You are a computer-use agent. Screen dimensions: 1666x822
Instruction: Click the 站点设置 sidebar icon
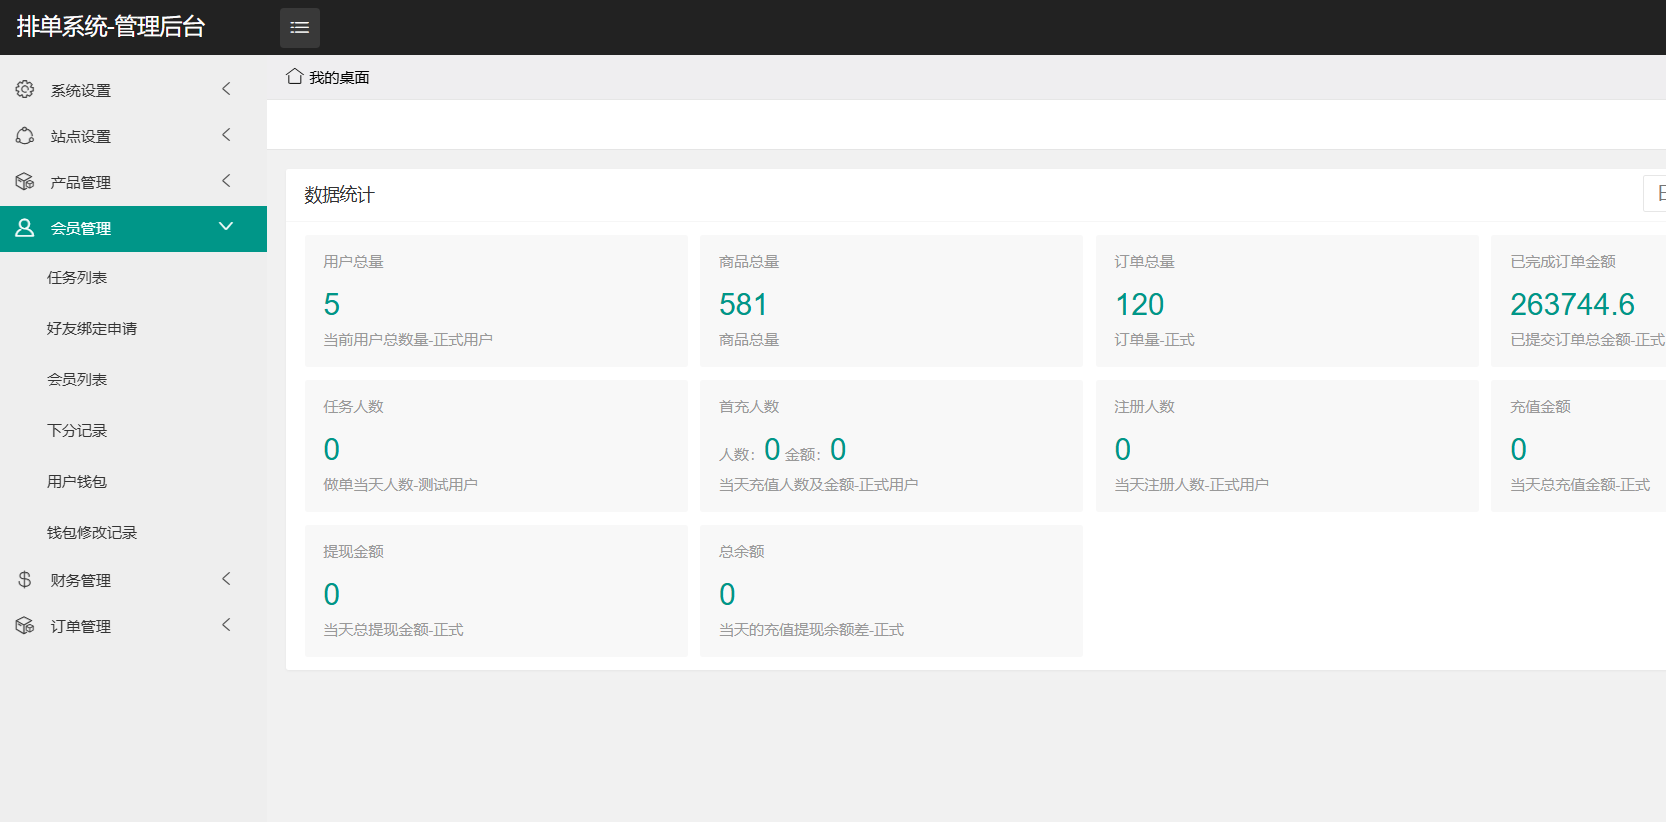[x=25, y=136]
